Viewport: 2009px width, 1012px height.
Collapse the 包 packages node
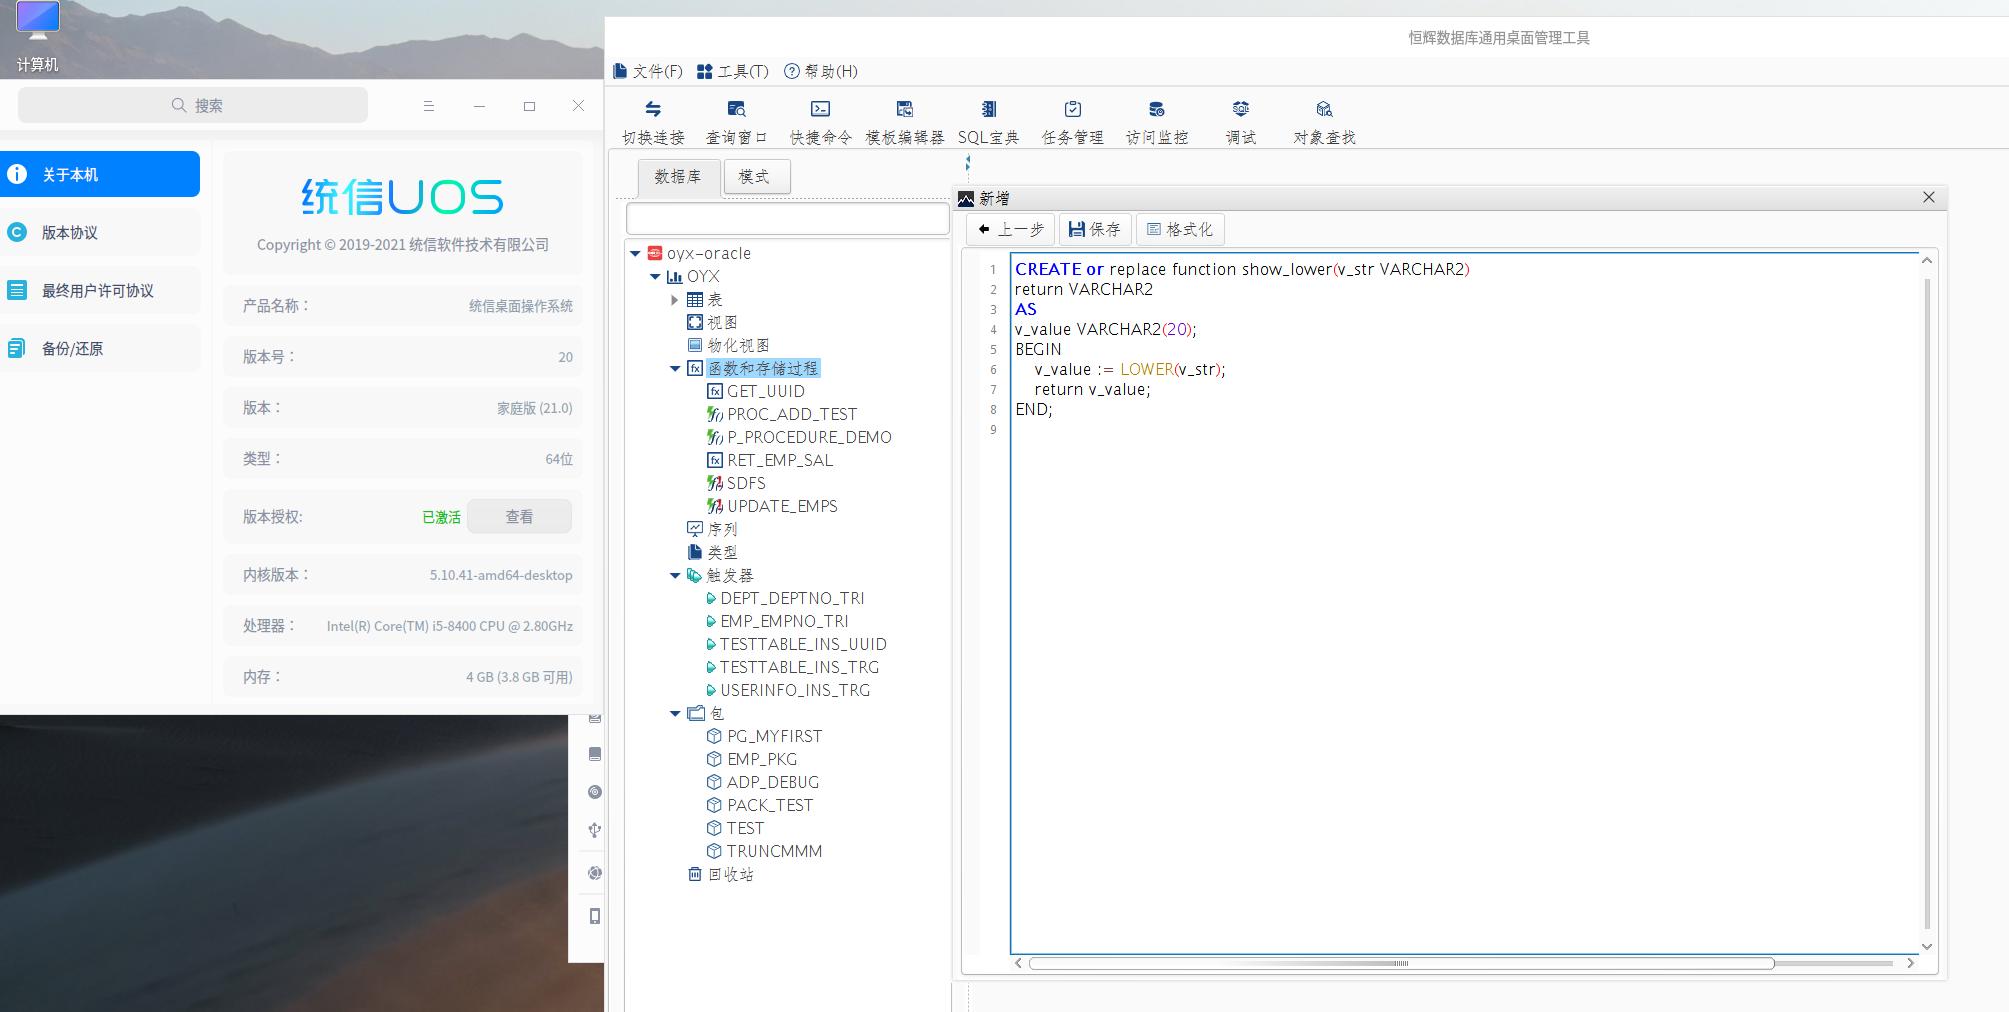675,714
